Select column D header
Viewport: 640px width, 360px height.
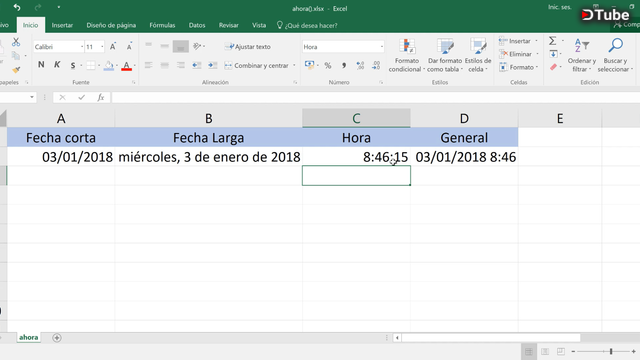[464, 118]
